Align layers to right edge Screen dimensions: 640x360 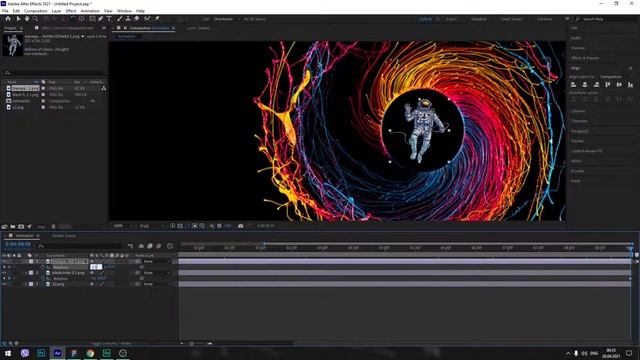(596, 84)
